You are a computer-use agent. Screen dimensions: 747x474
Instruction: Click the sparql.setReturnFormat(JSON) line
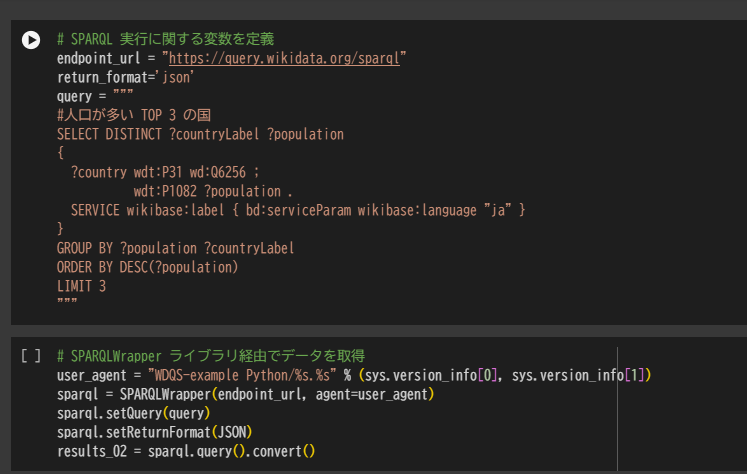(x=156, y=432)
